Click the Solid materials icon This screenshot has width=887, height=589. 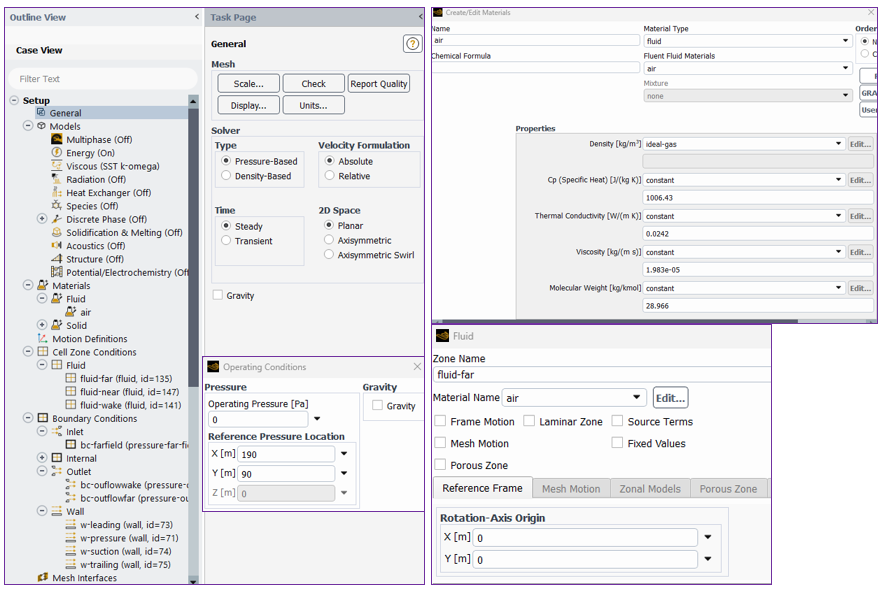(x=57, y=325)
